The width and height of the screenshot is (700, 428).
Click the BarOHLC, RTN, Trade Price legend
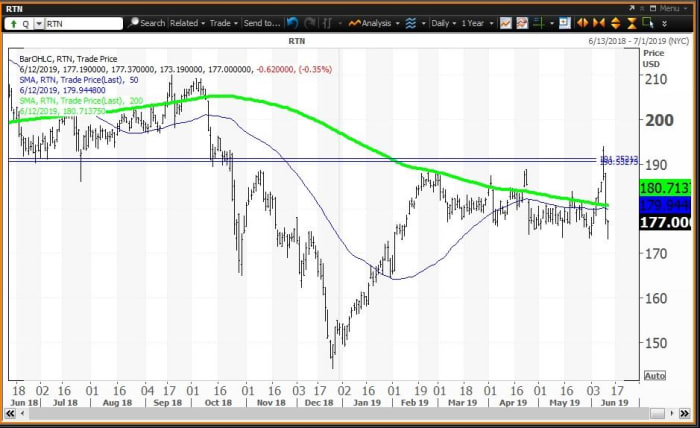pos(68,58)
